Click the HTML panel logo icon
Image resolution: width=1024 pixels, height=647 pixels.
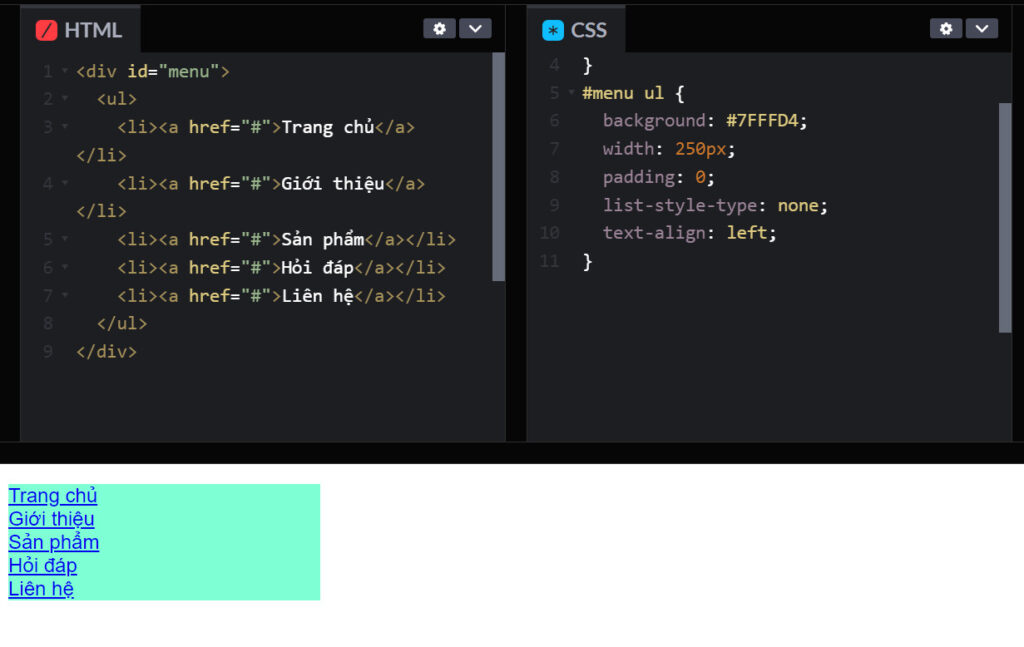[x=46, y=29]
